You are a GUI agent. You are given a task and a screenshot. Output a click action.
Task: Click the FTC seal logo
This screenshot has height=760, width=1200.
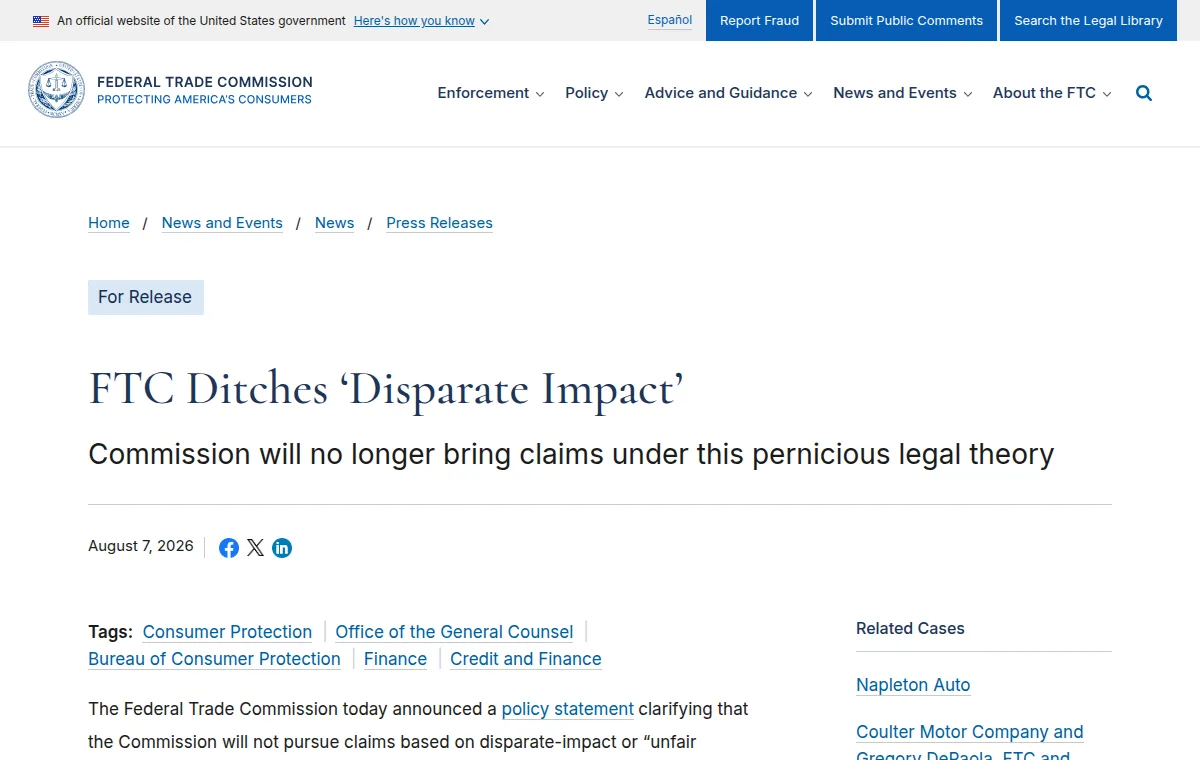click(x=56, y=90)
